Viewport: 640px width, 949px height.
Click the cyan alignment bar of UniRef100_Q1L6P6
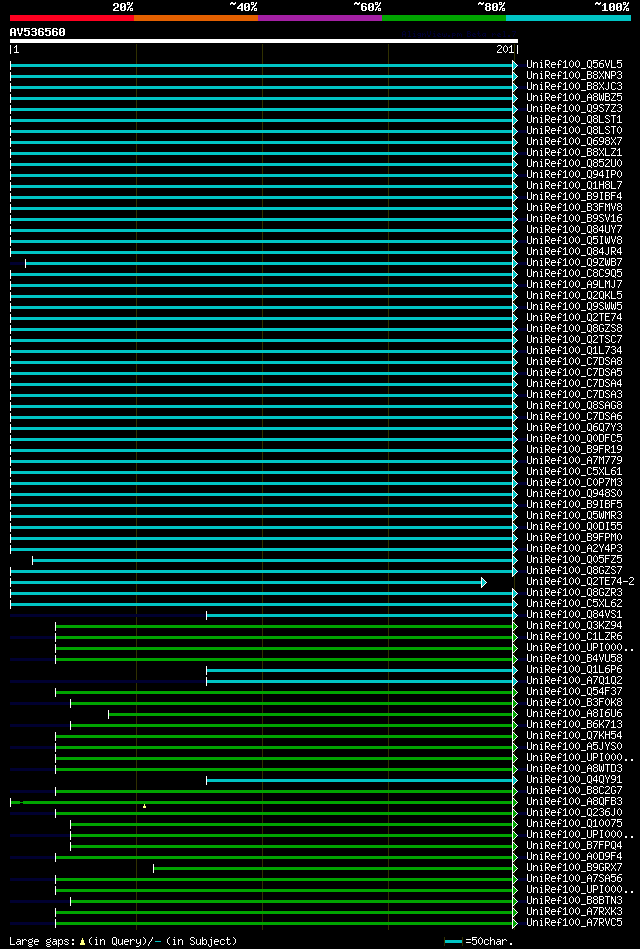coord(360,671)
